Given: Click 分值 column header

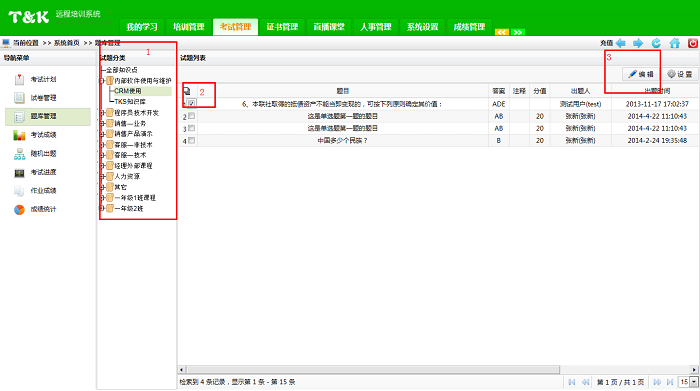Looking at the screenshot, I should [540, 91].
